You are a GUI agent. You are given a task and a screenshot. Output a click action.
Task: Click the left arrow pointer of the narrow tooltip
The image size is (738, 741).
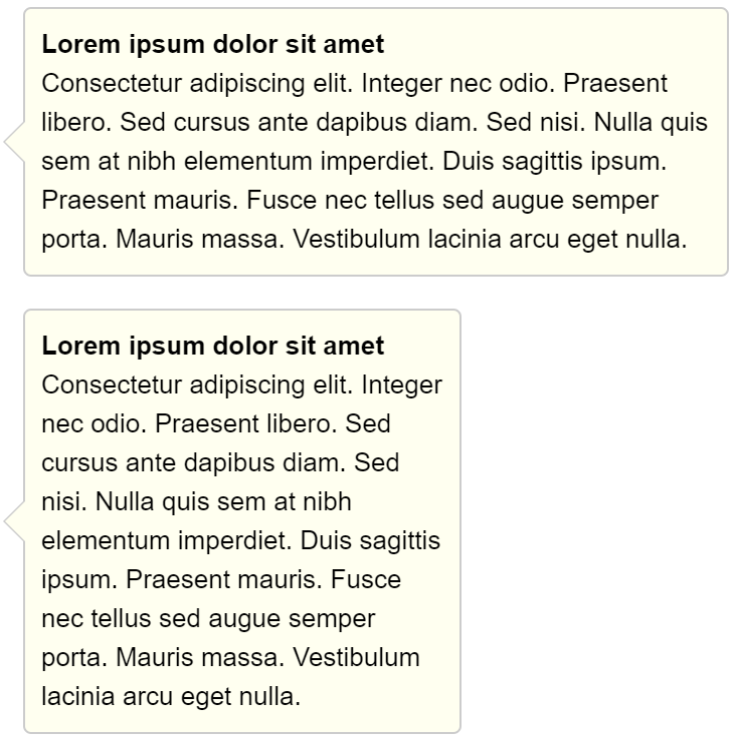tap(14, 521)
